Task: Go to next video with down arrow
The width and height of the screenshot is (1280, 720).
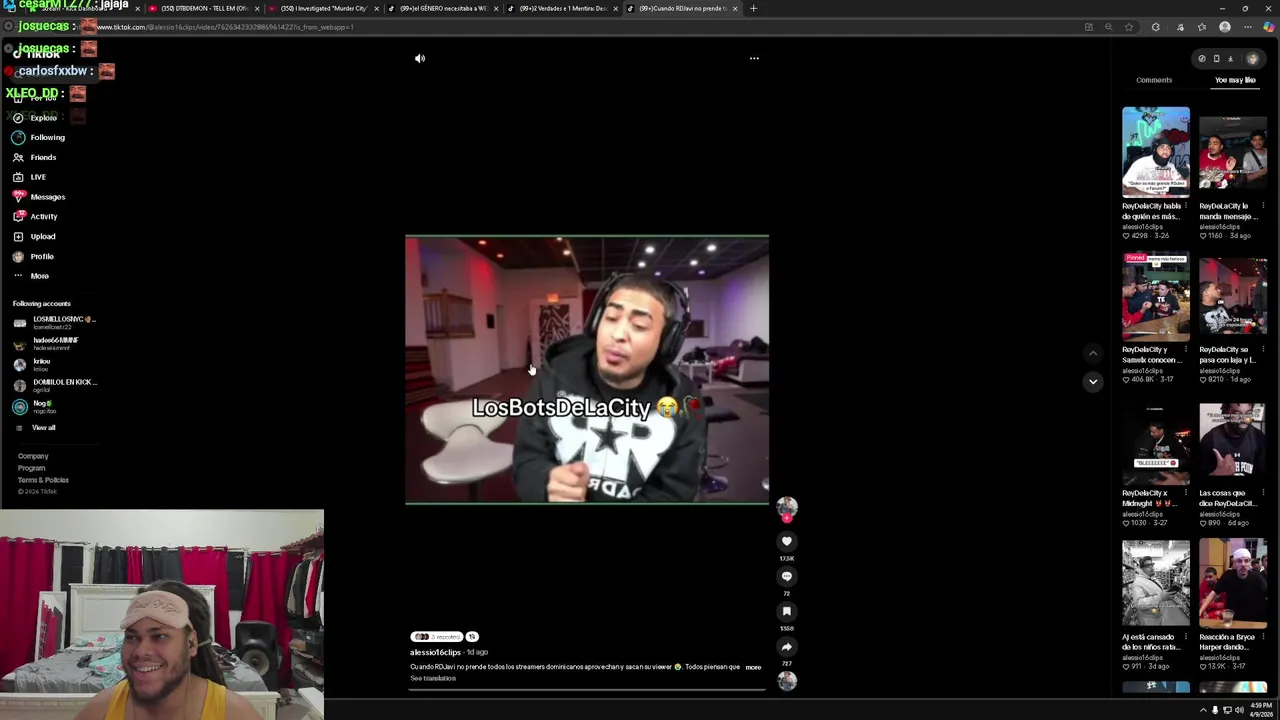Action: [x=1093, y=381]
